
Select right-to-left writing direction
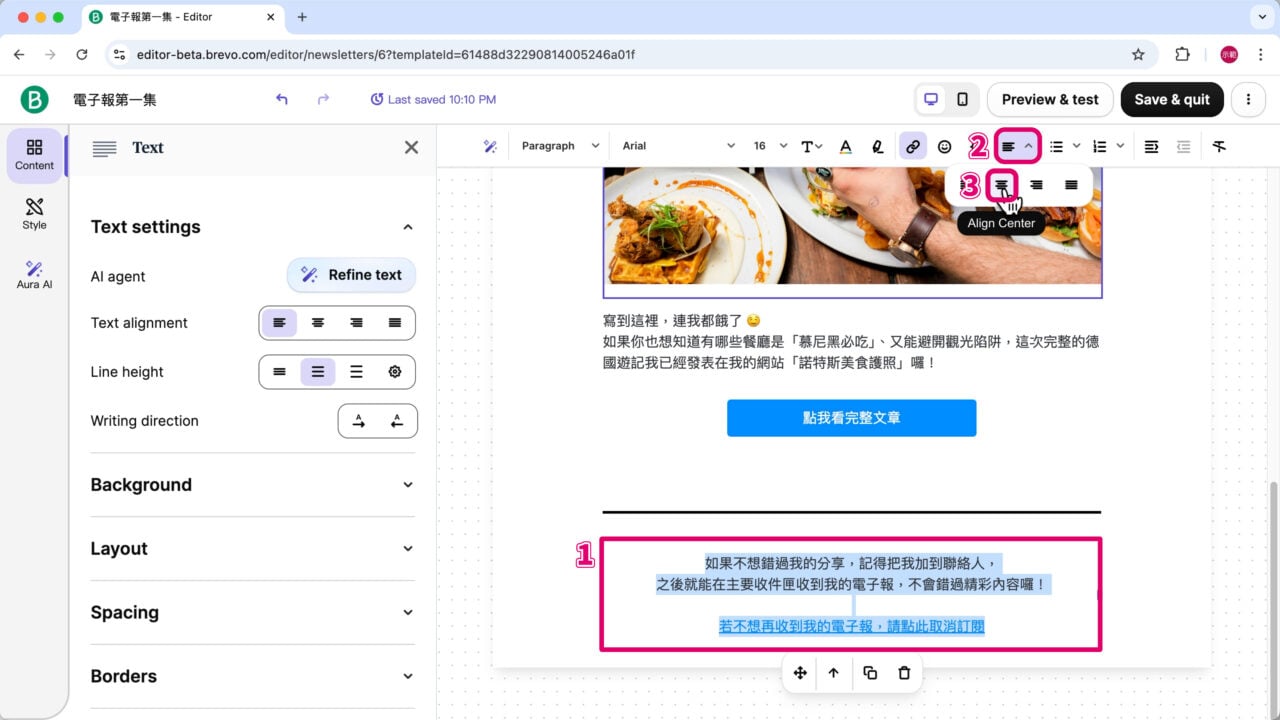coord(396,420)
